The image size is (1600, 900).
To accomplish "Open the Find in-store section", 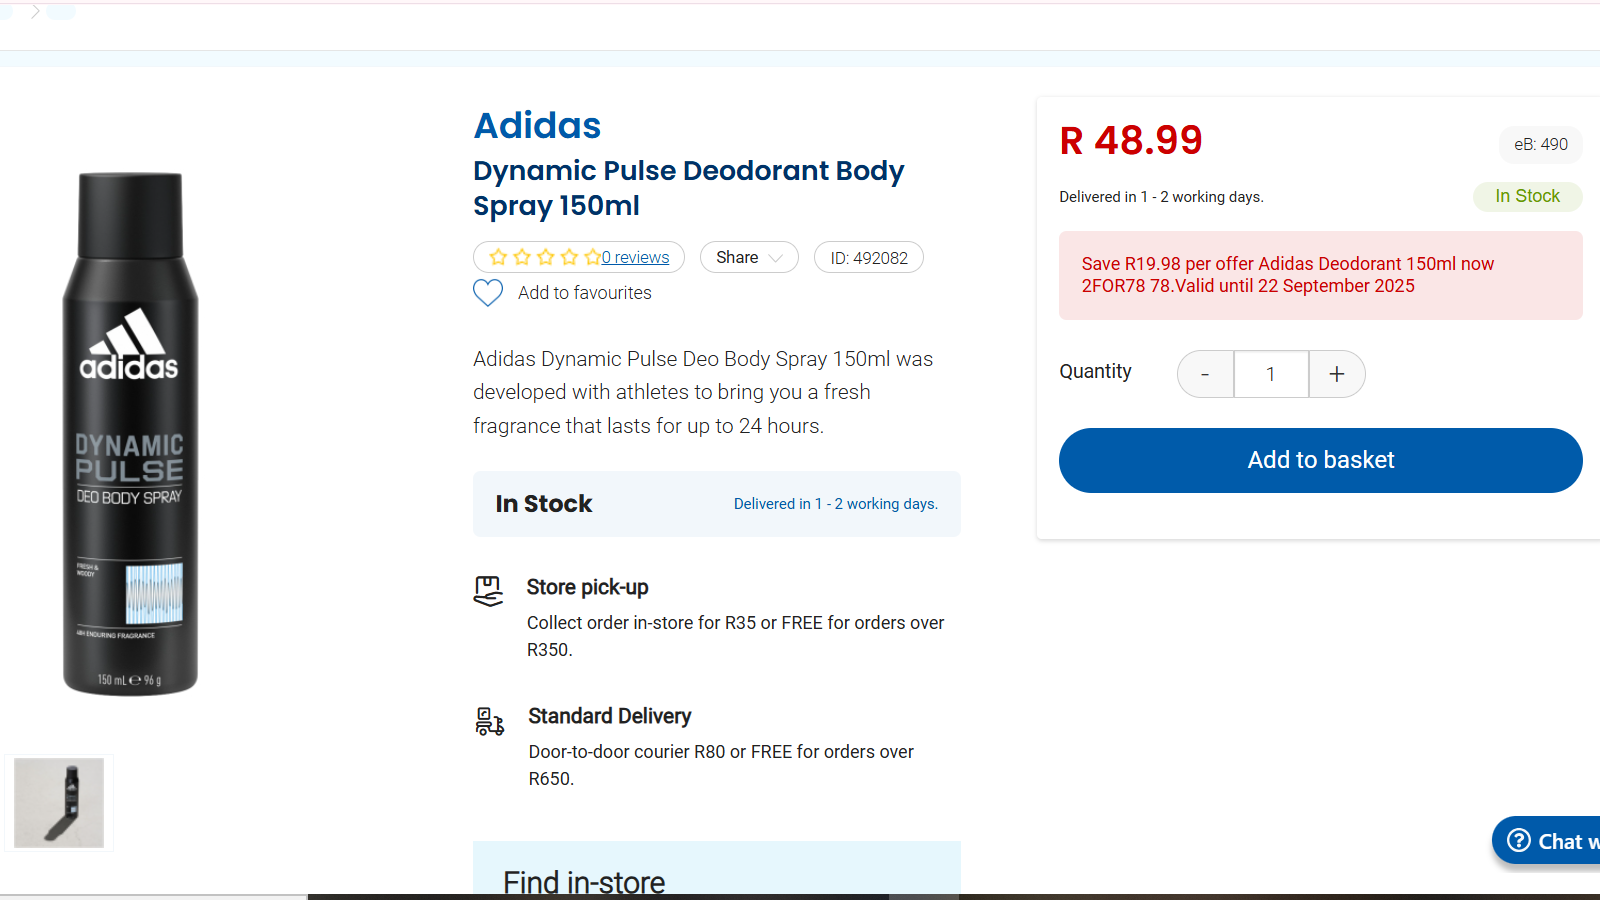I will [584, 882].
